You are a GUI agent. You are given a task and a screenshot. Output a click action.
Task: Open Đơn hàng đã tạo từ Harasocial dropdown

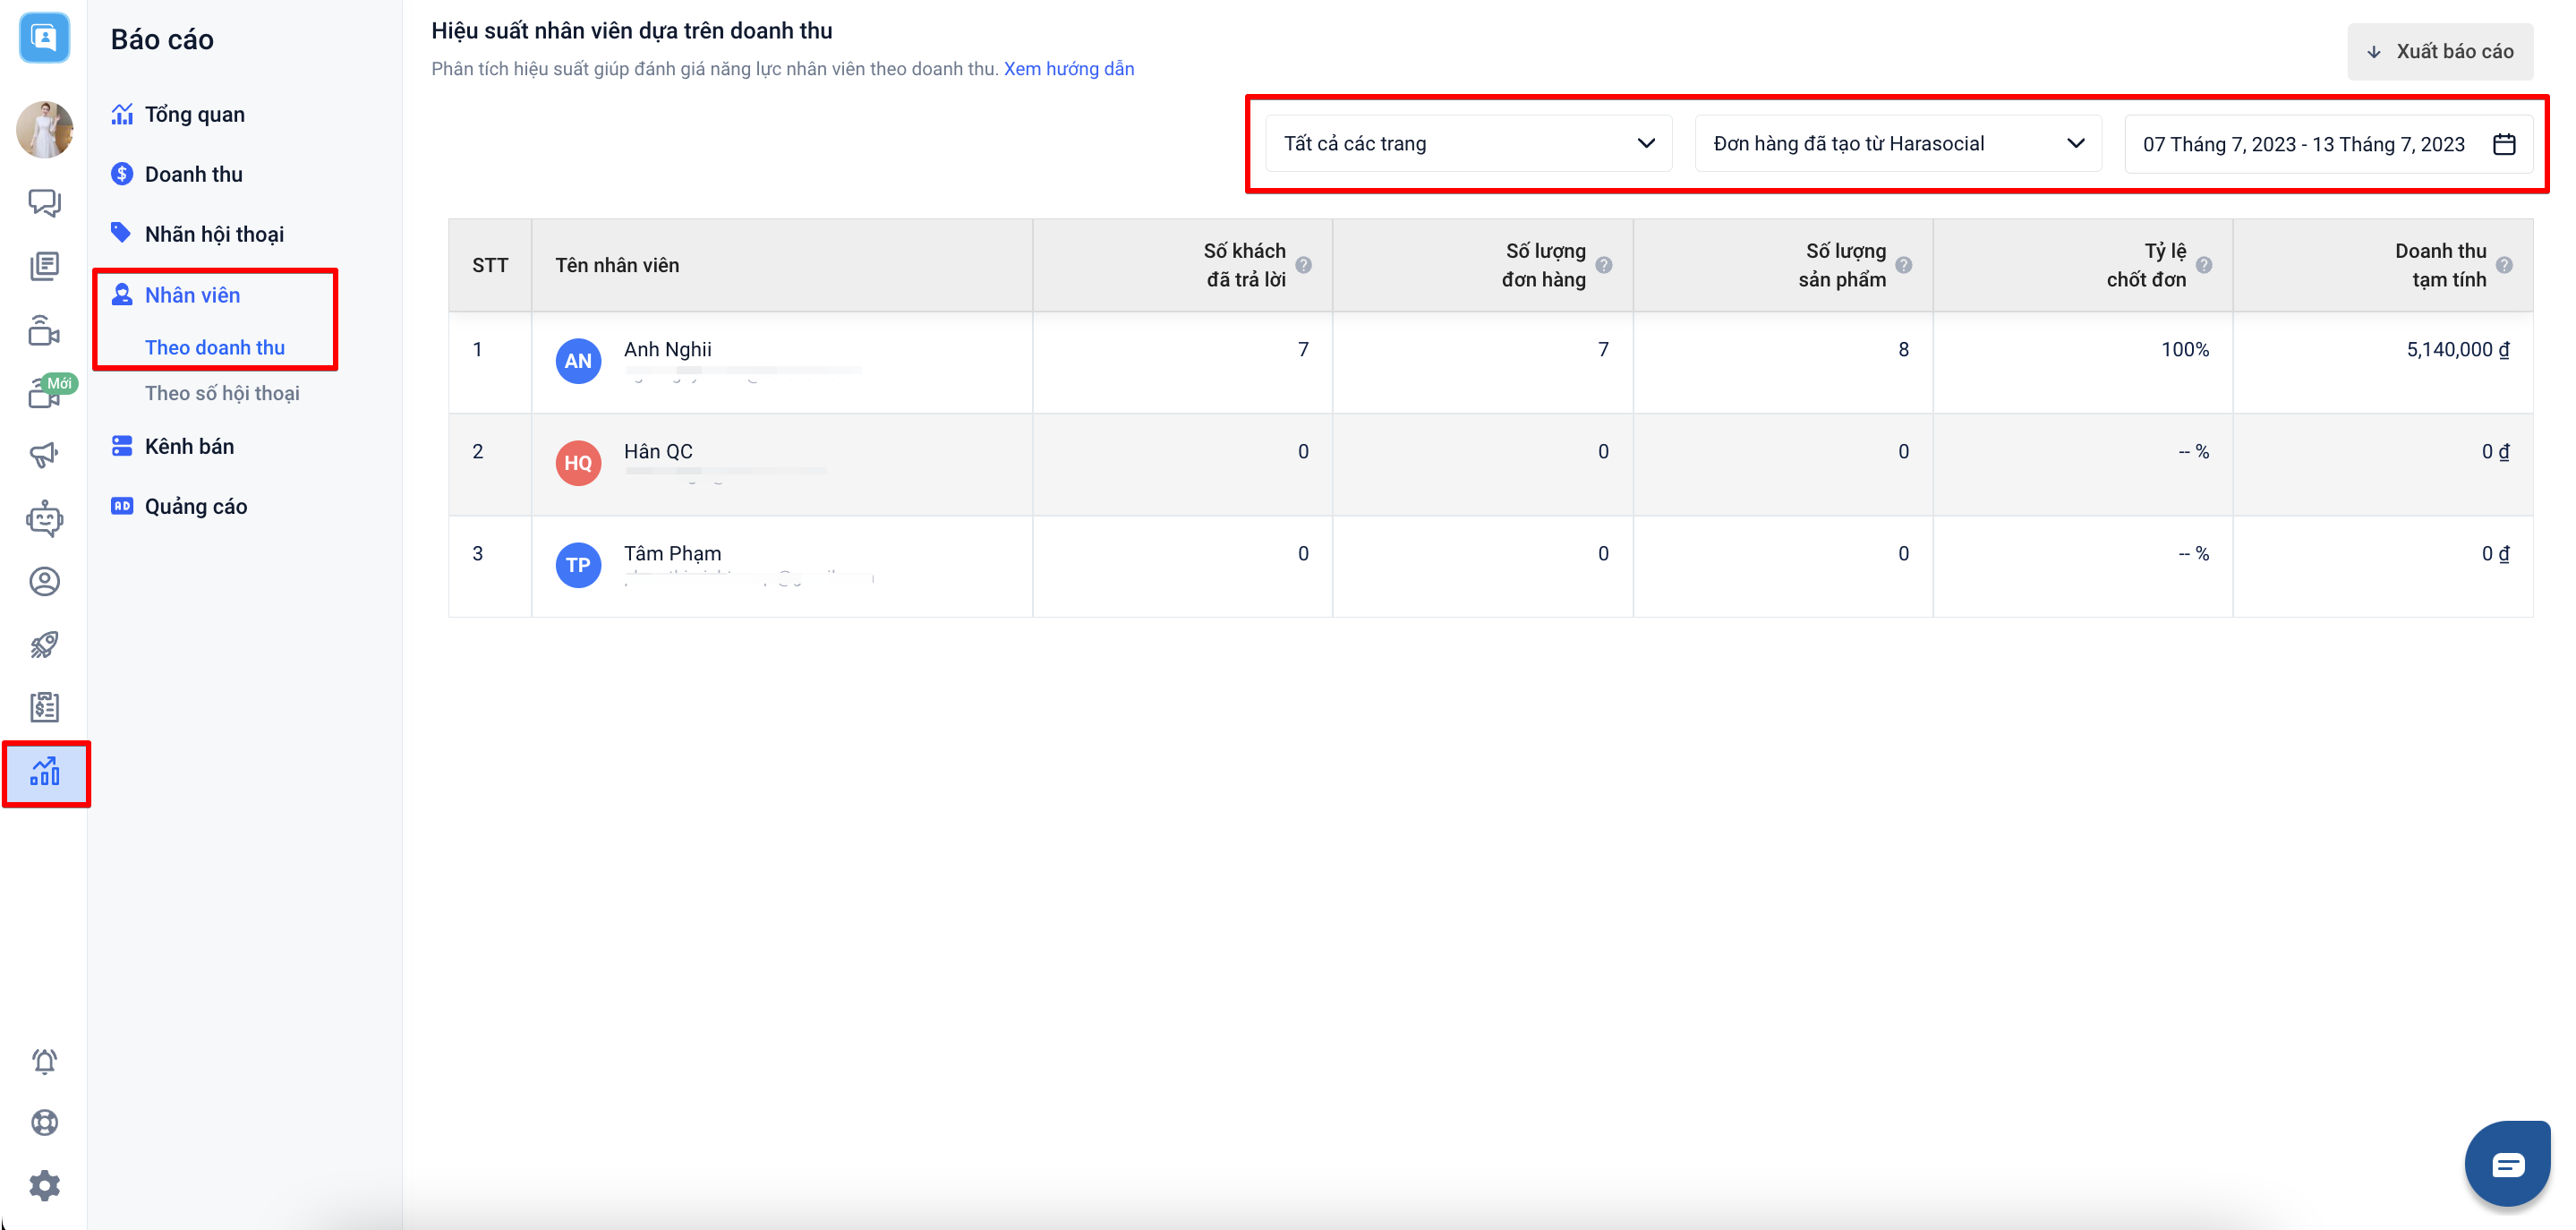[1897, 144]
